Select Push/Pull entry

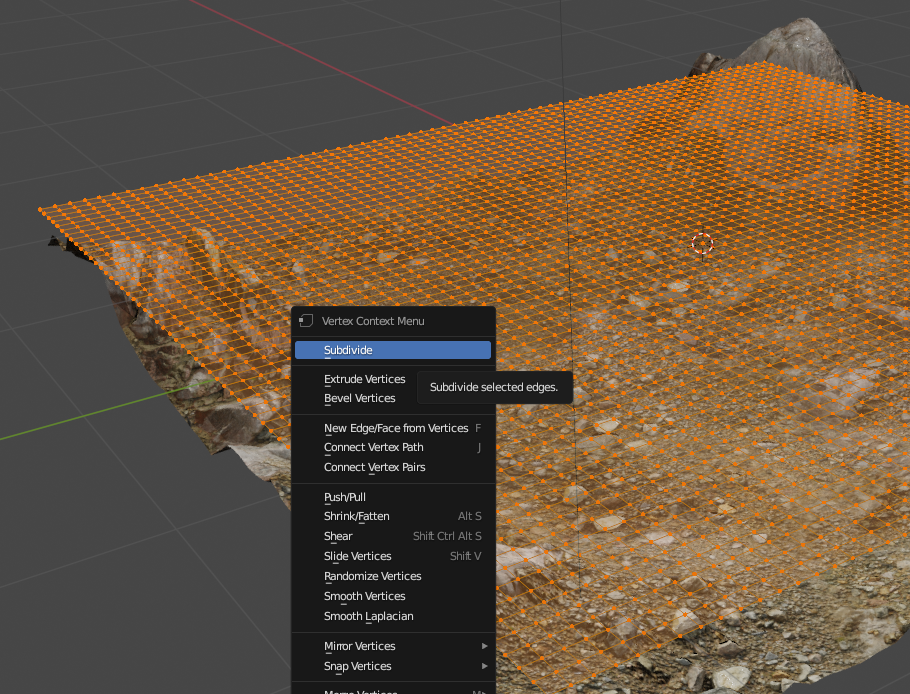[x=393, y=497]
